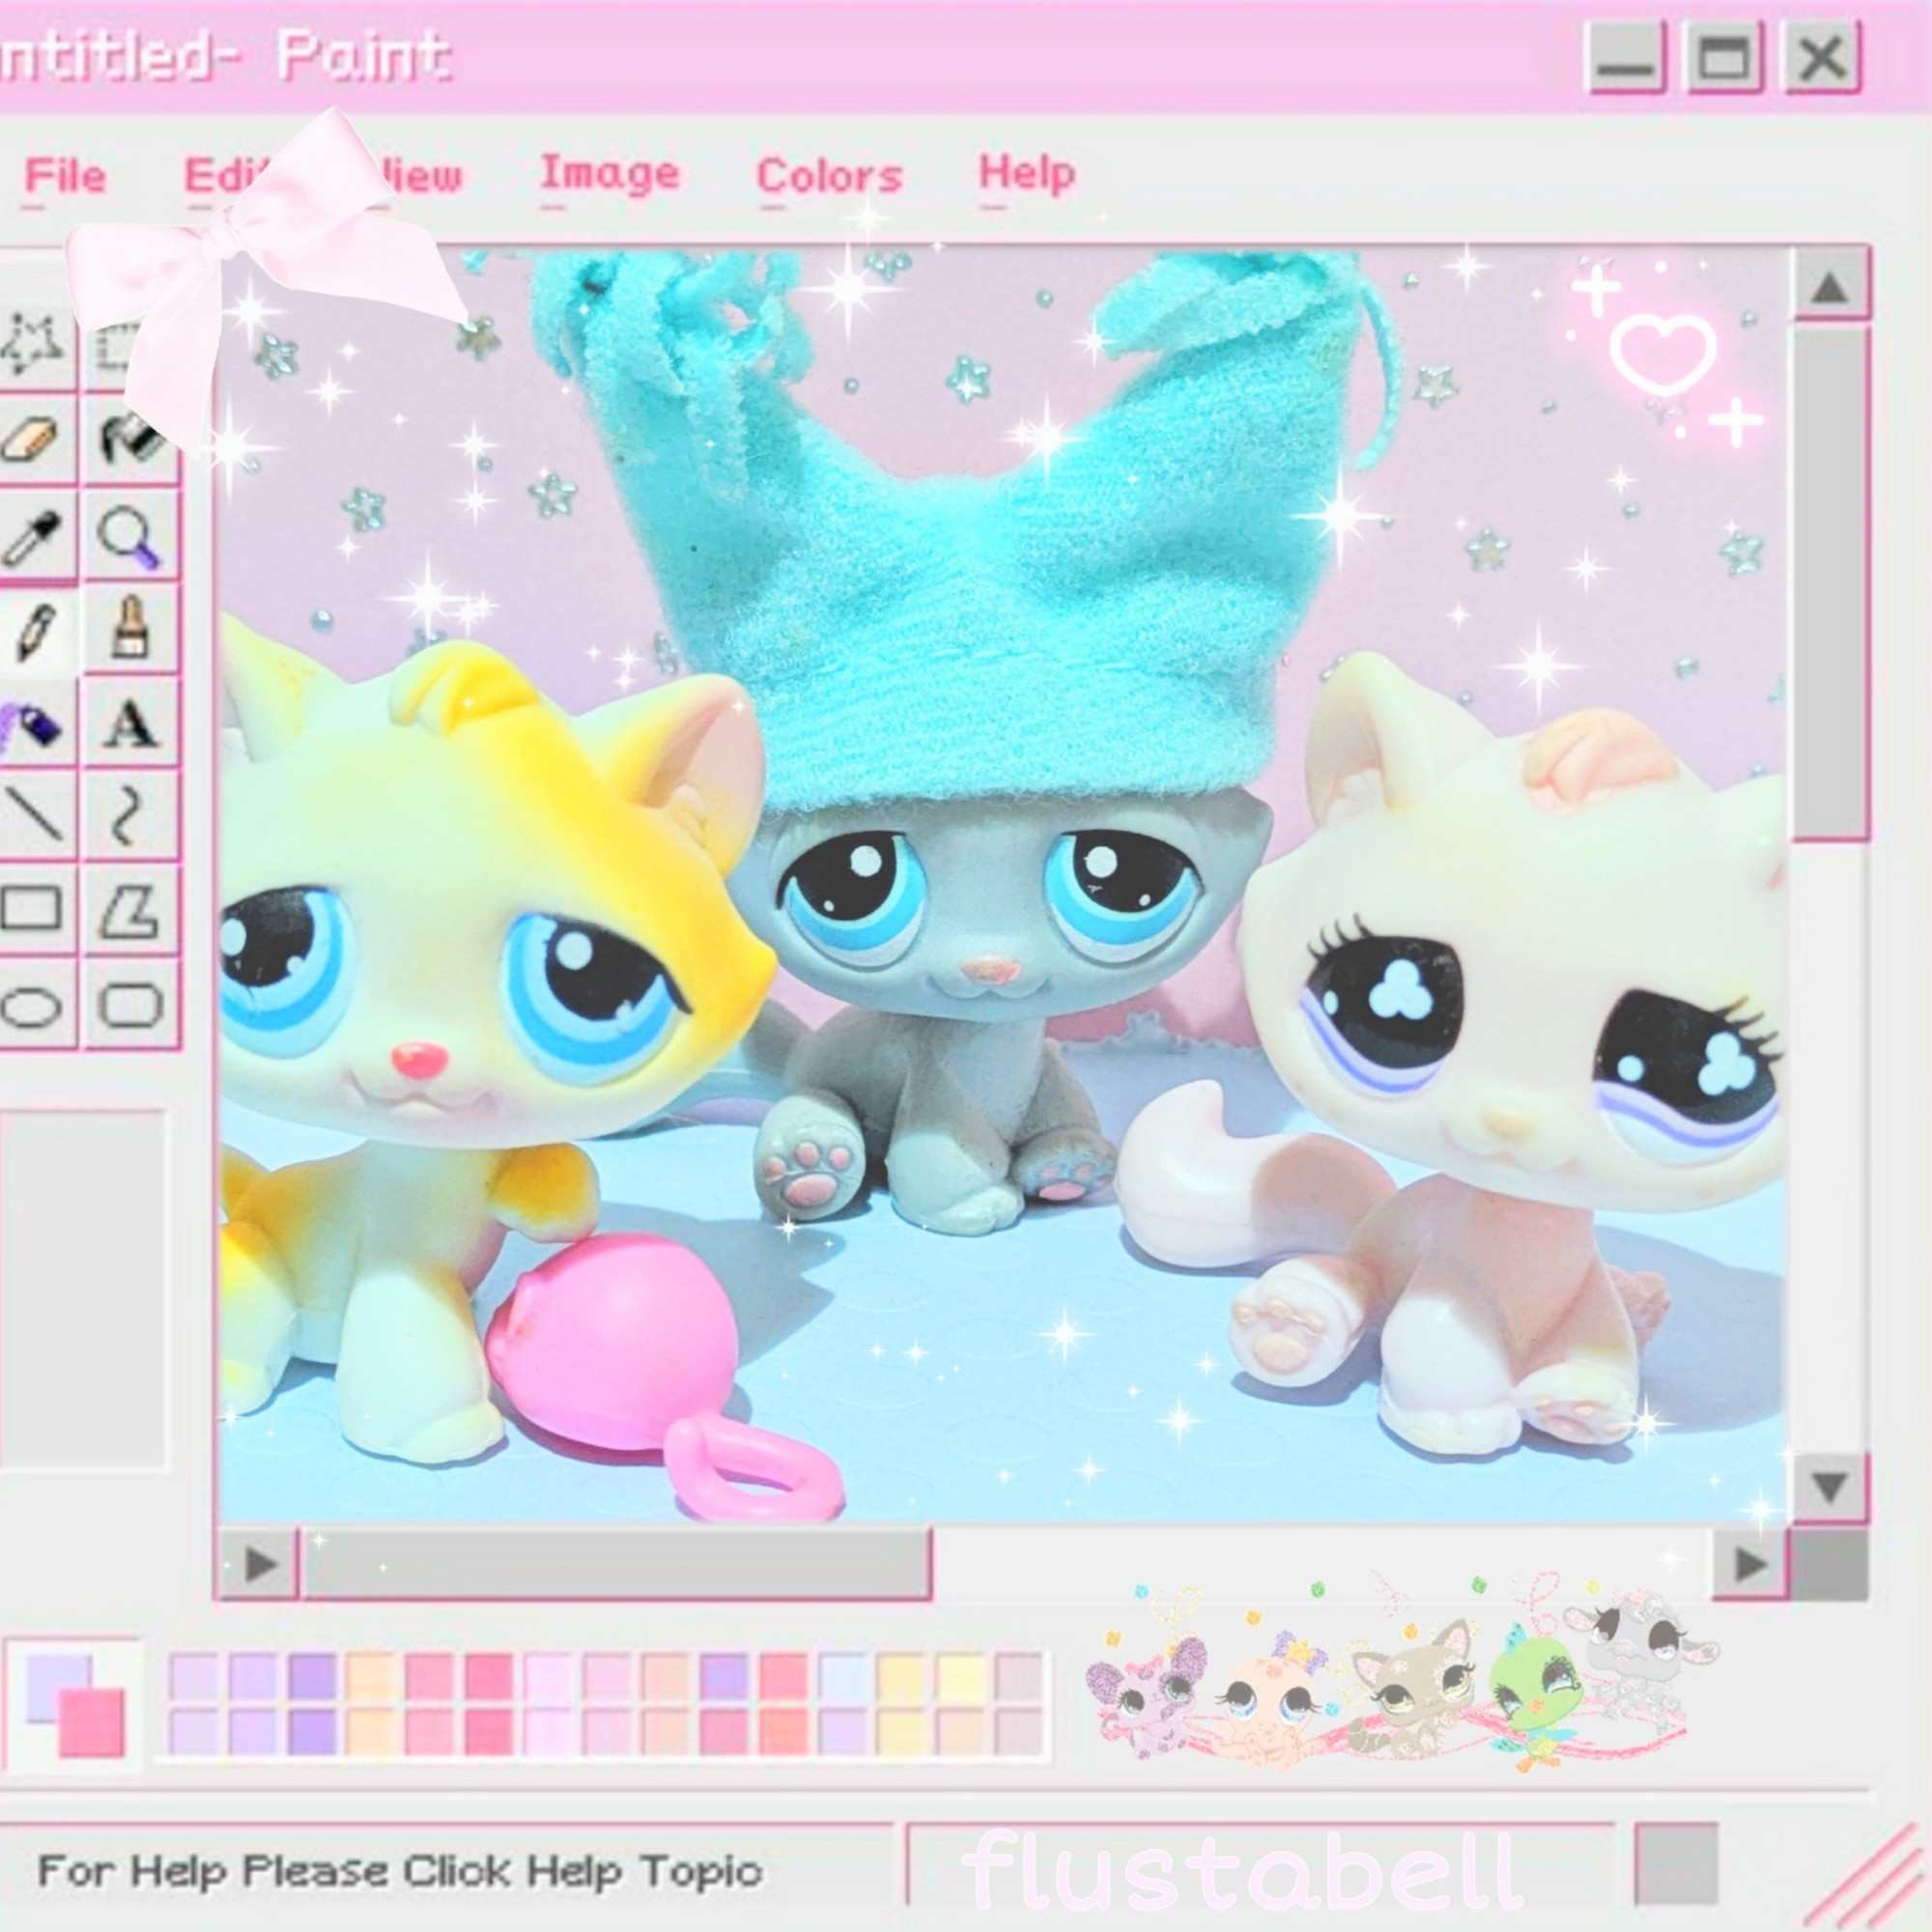Open the File menu
This screenshot has width=1932, height=1932.
pos(65,177)
